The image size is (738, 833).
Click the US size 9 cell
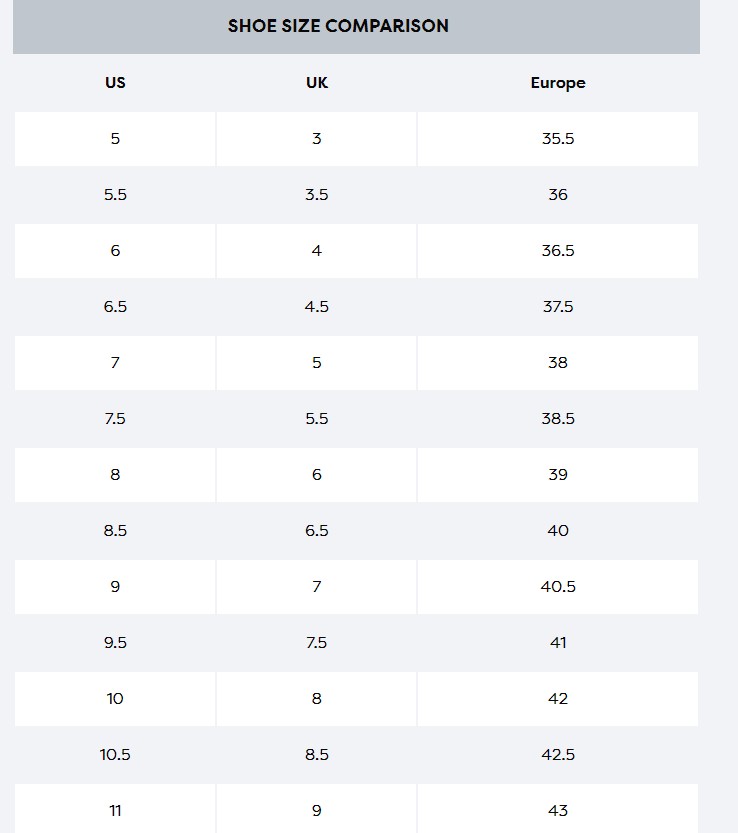tap(115, 587)
